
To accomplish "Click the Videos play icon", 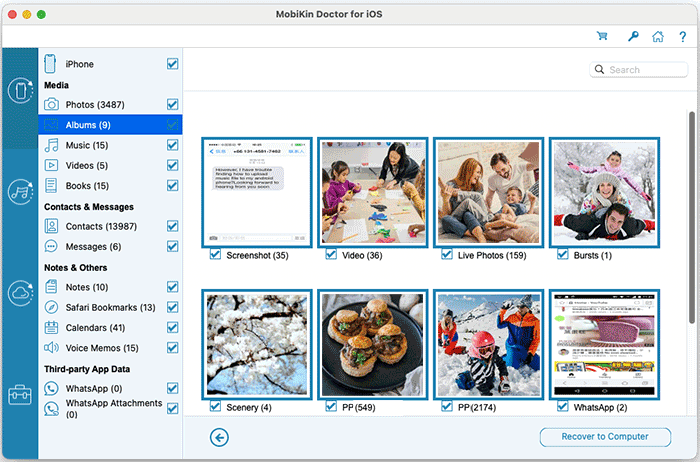I will coord(51,165).
